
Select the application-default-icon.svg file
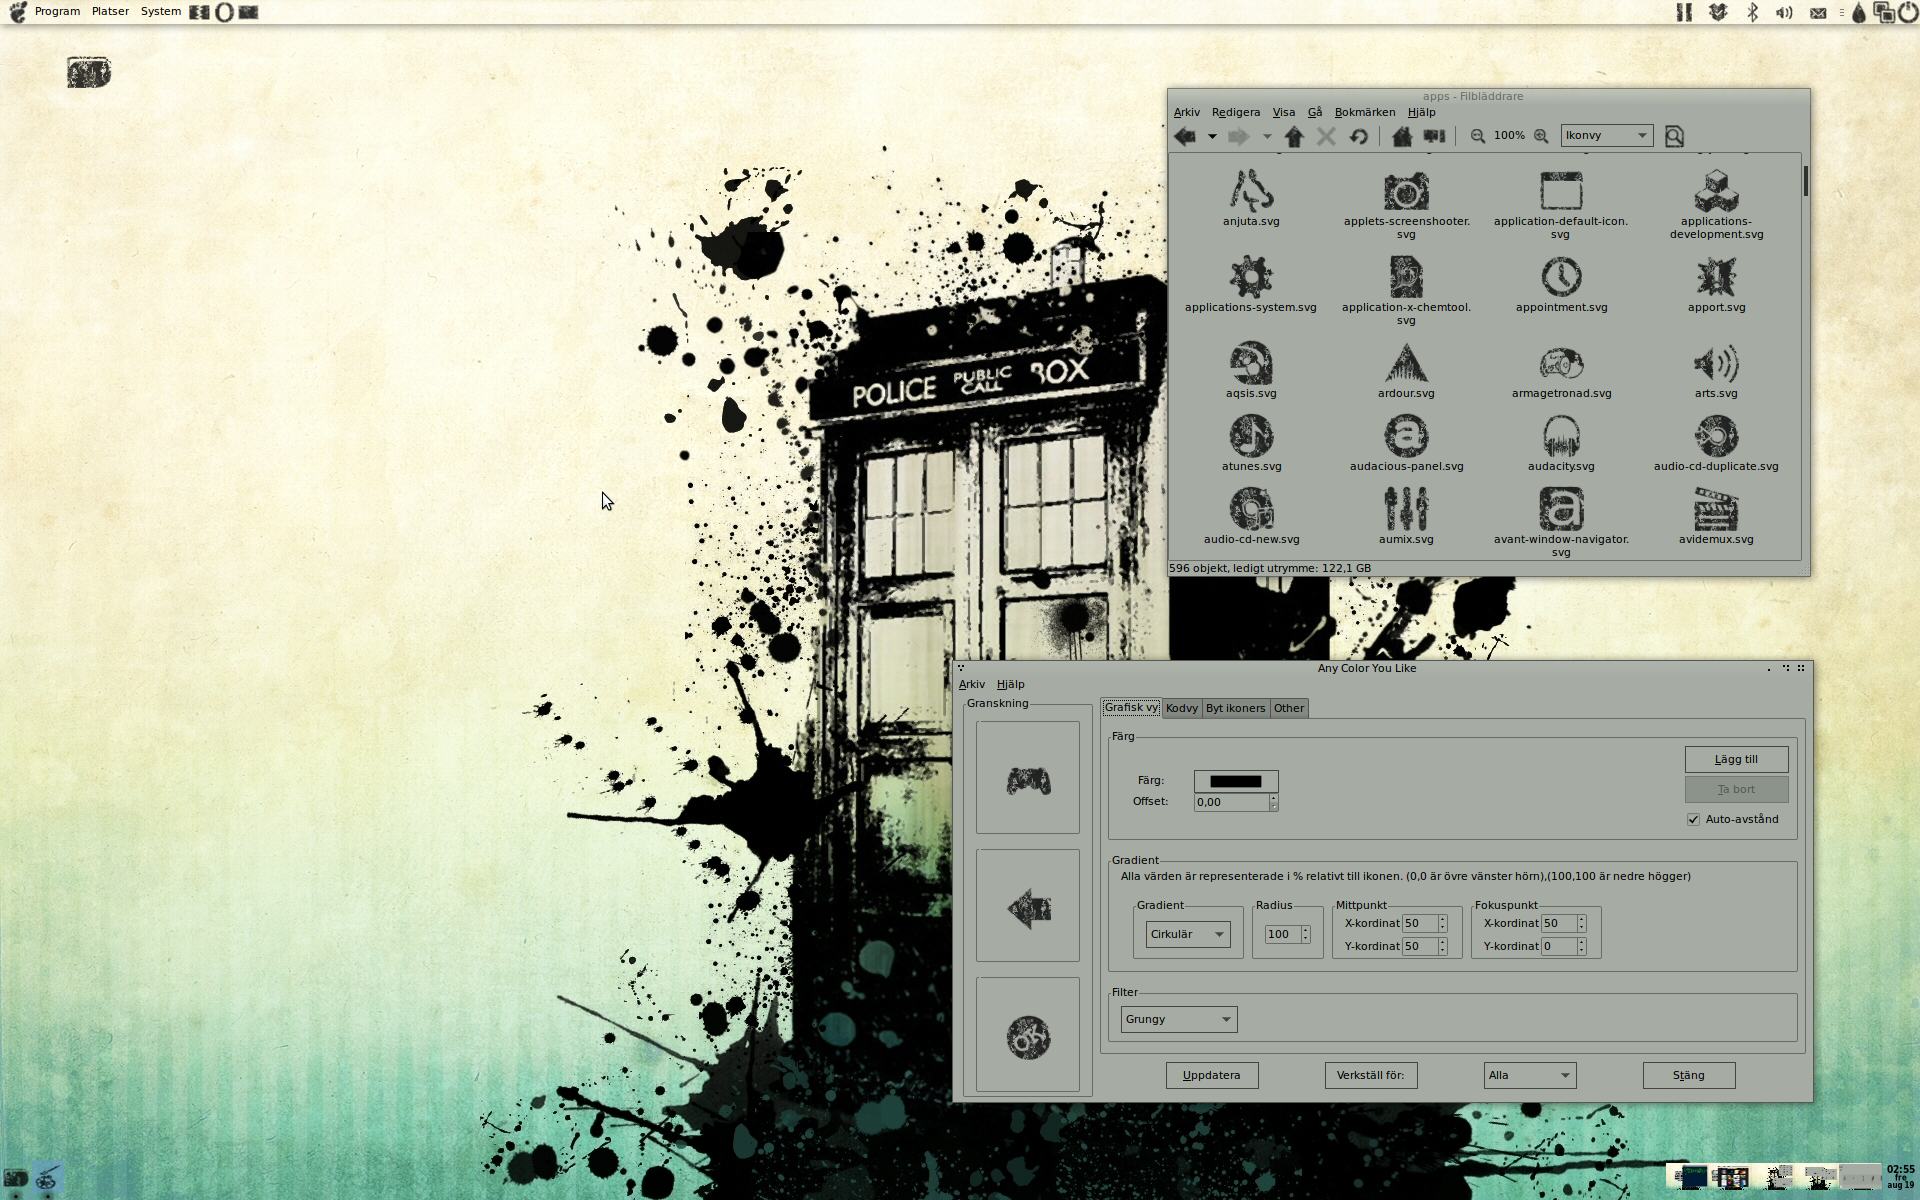tap(1560, 190)
